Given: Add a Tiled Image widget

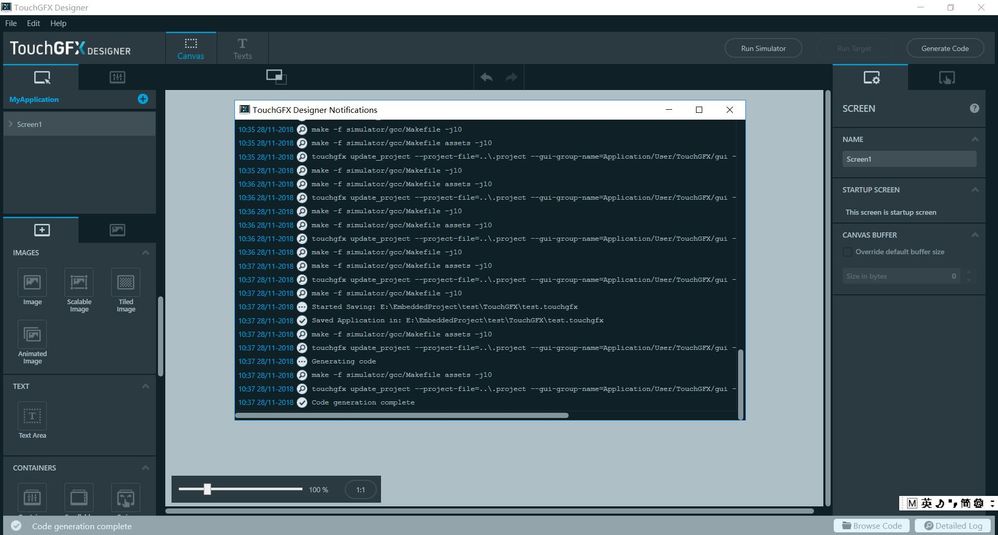Looking at the screenshot, I should (125, 291).
